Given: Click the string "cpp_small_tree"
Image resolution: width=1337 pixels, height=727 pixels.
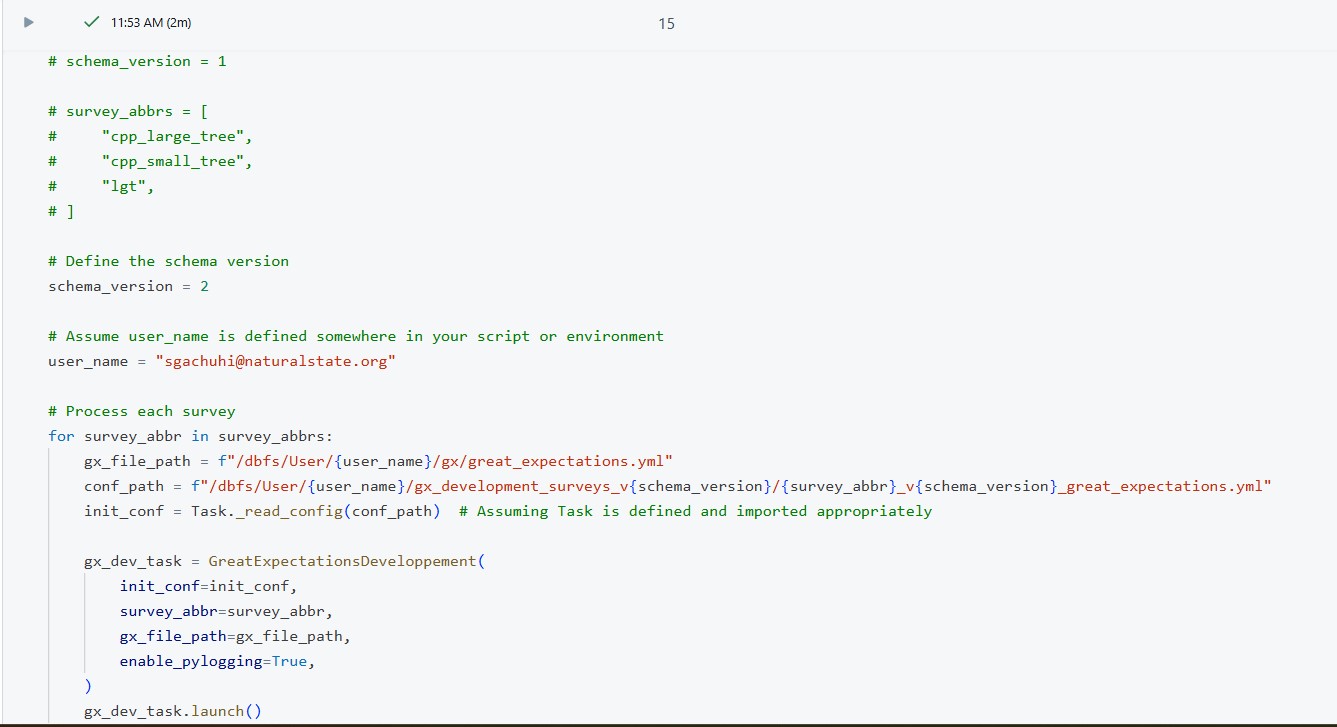Looking at the screenshot, I should 173,161.
